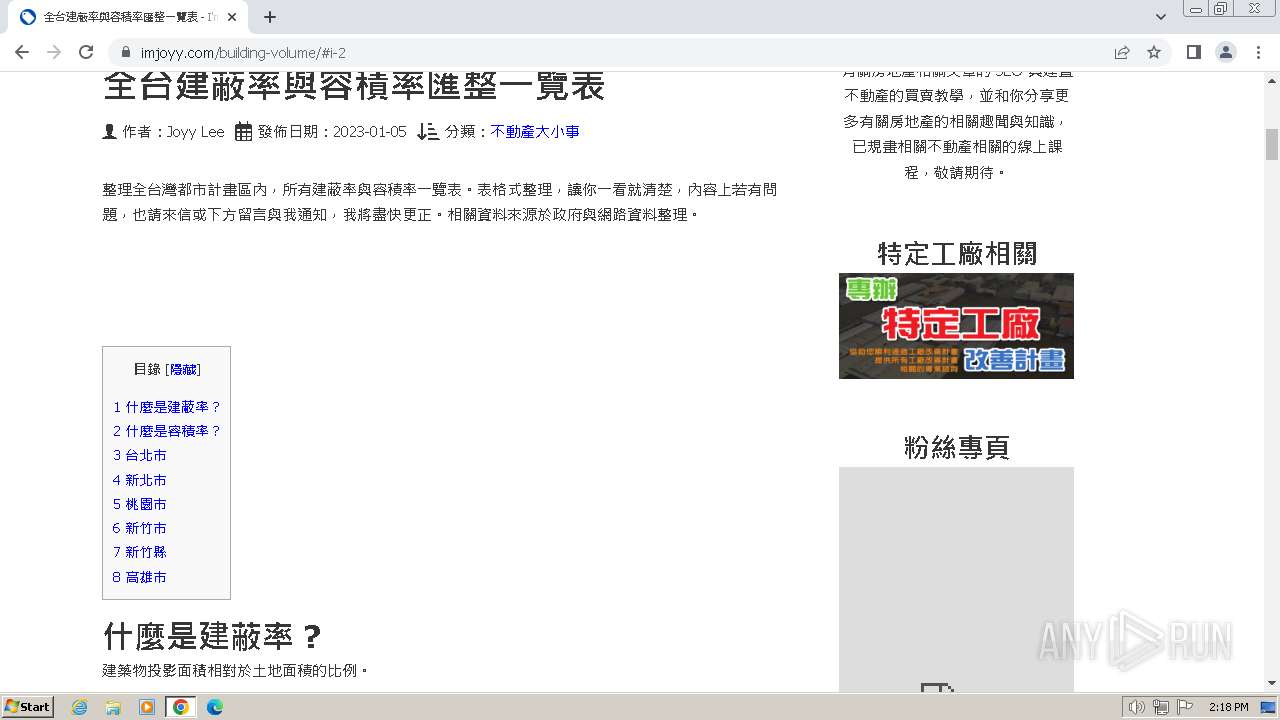The image size is (1280, 720).
Task: Hide the table of contents
Action: (x=183, y=369)
